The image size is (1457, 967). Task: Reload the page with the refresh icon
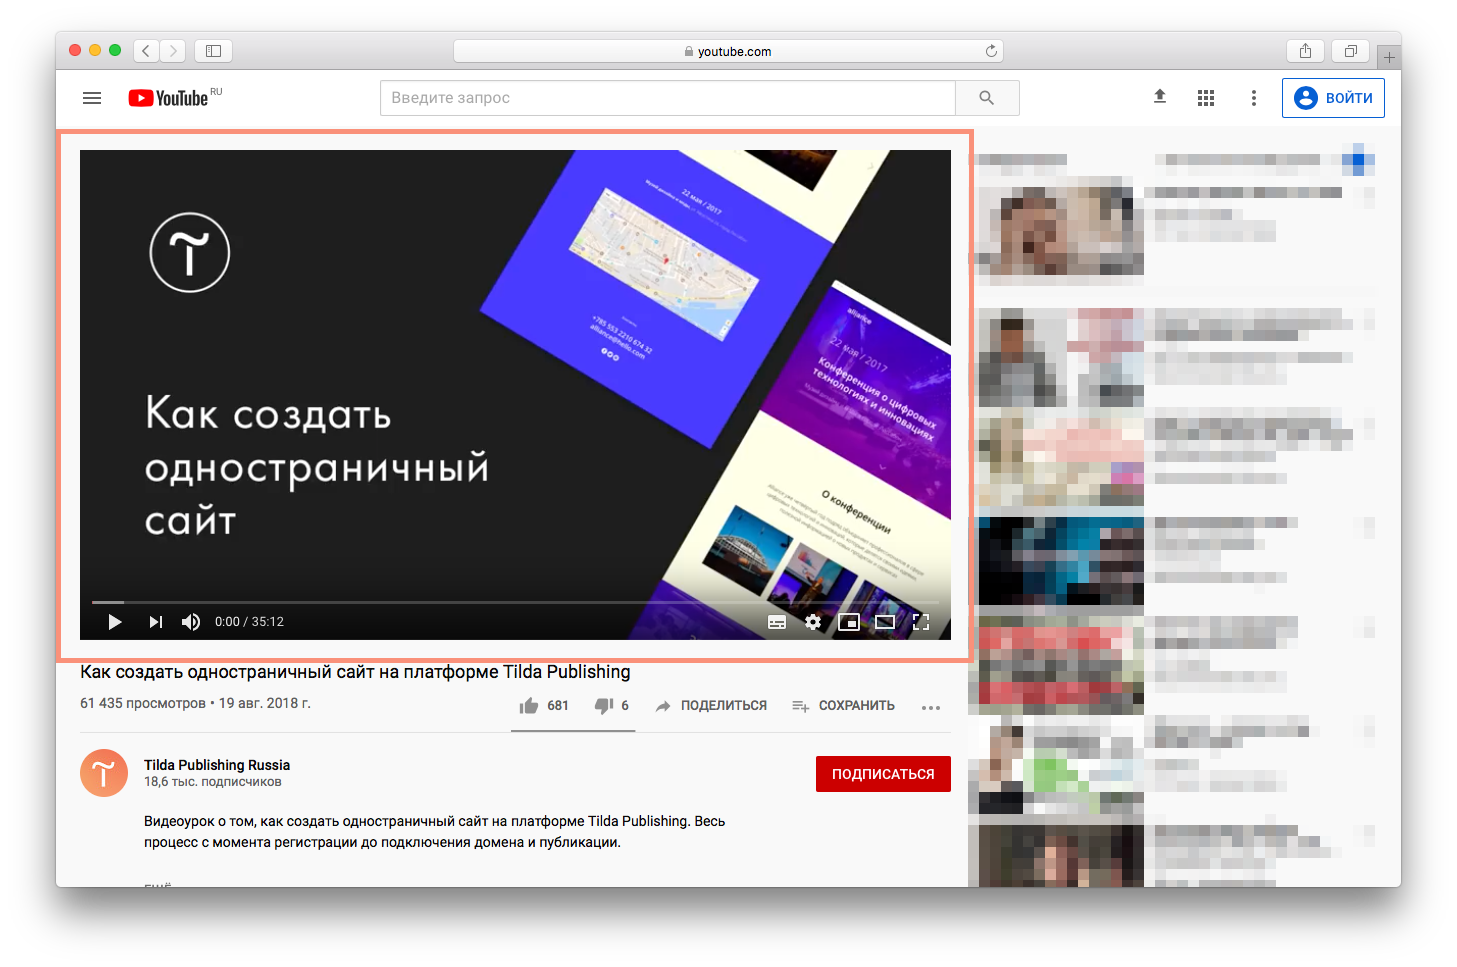[x=991, y=51]
